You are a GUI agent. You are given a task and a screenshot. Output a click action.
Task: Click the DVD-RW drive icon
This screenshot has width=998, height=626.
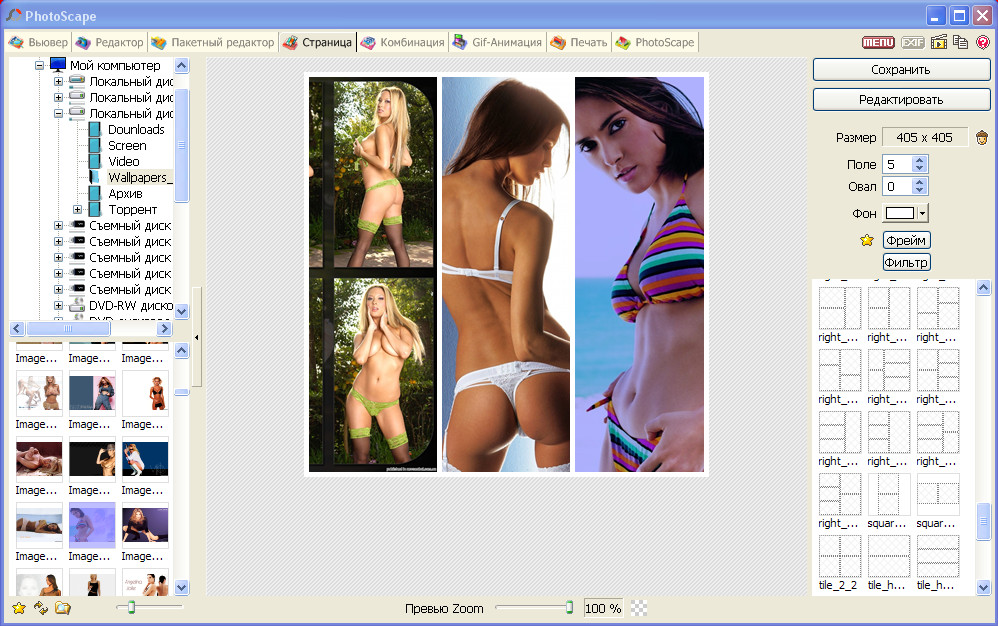77,305
